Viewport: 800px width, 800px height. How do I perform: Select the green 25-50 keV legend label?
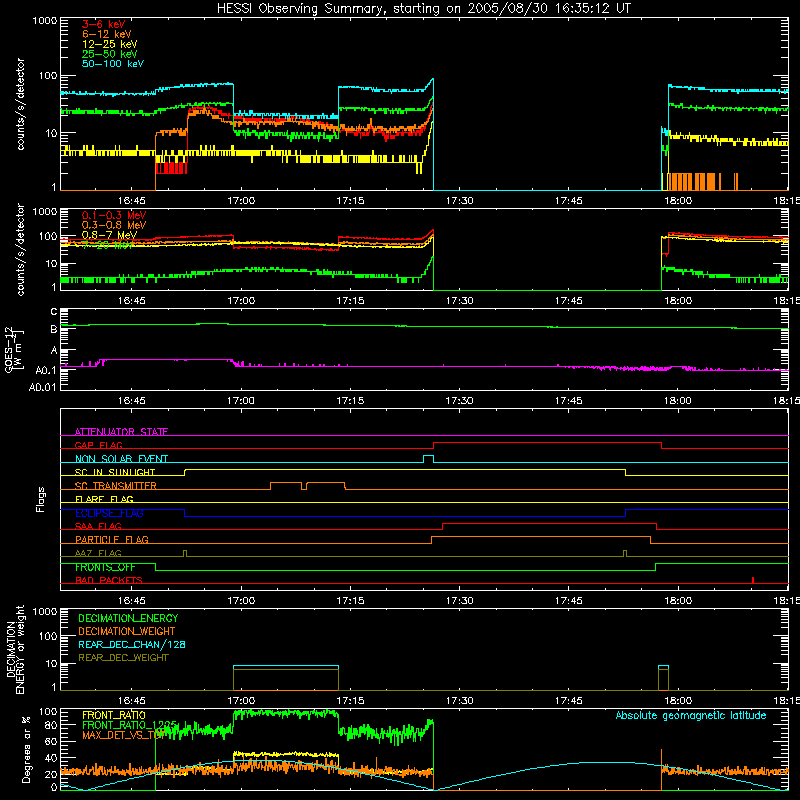(x=110, y=54)
